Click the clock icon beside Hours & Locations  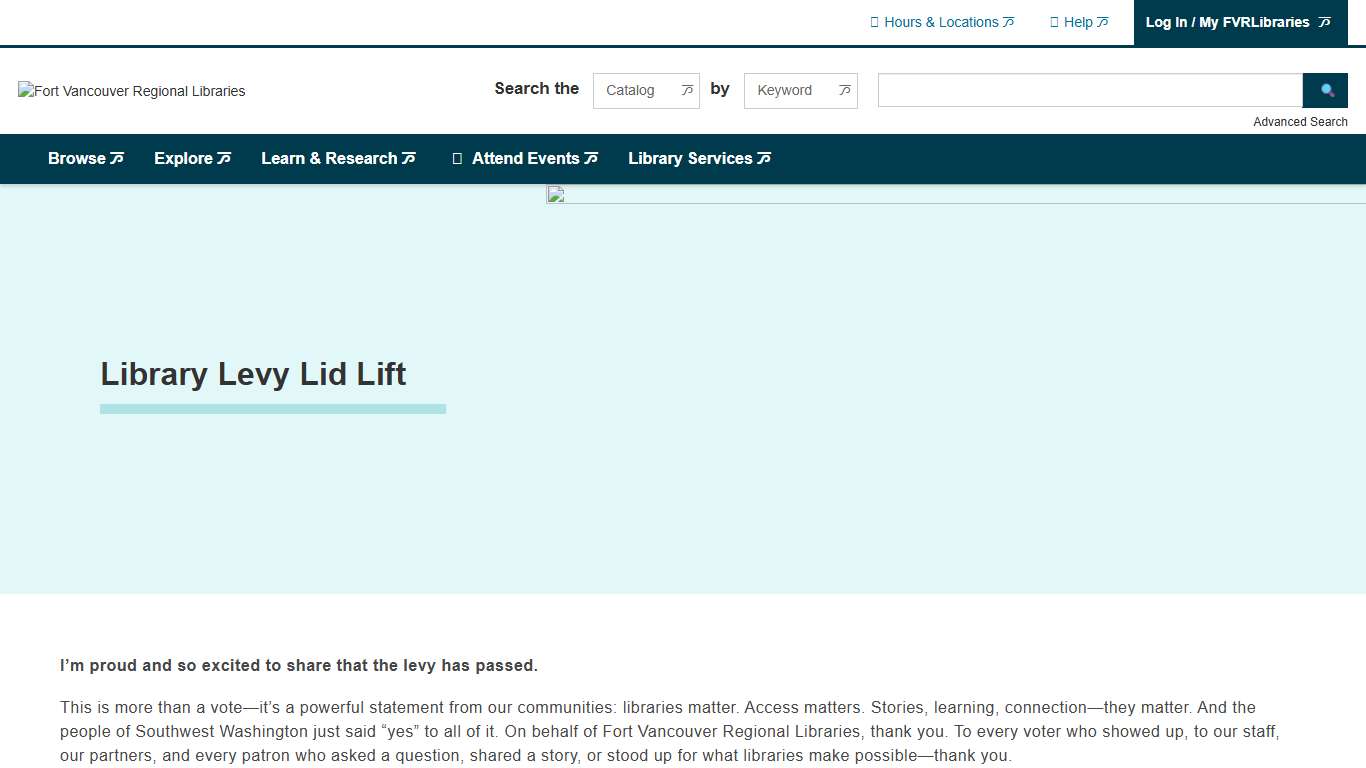click(875, 21)
